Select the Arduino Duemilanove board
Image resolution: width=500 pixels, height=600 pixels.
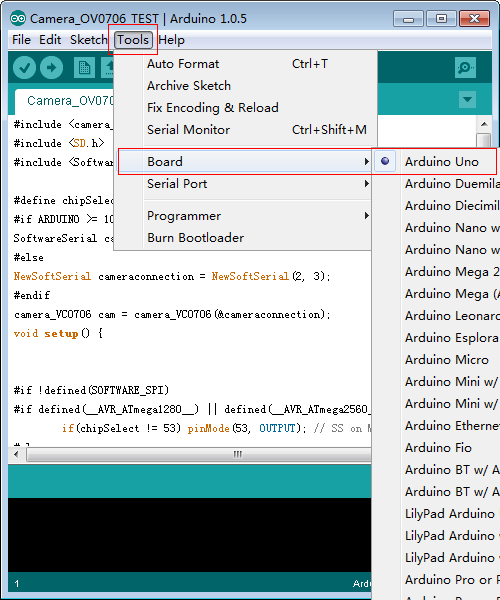[436, 184]
